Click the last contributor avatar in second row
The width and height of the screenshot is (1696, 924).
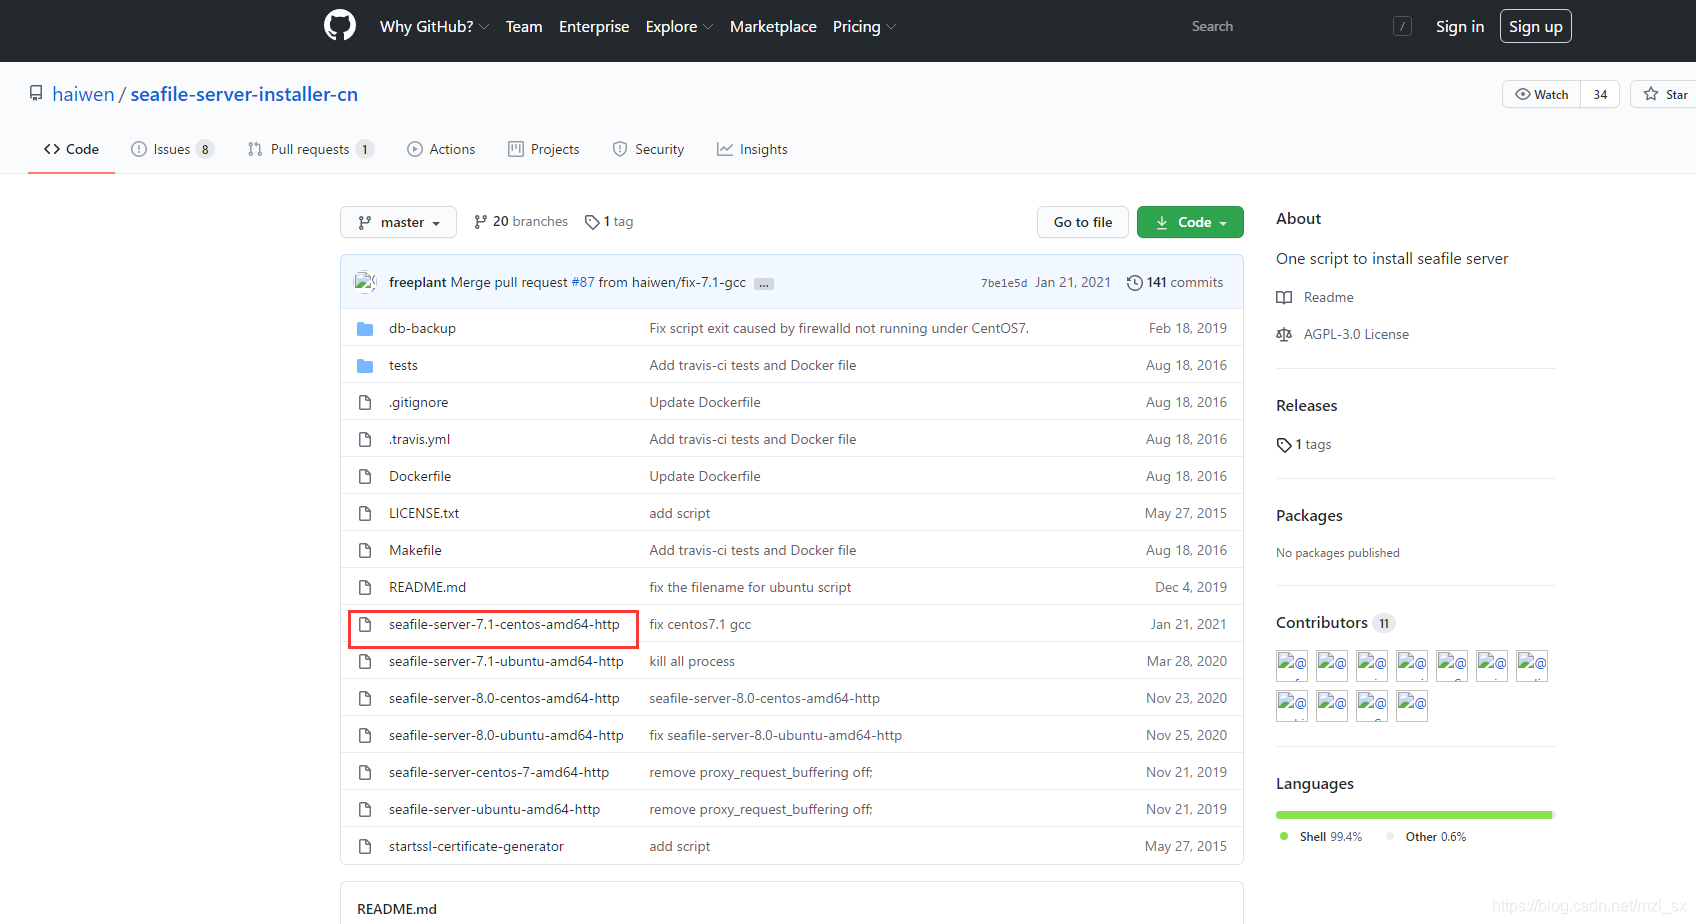[x=1412, y=705]
